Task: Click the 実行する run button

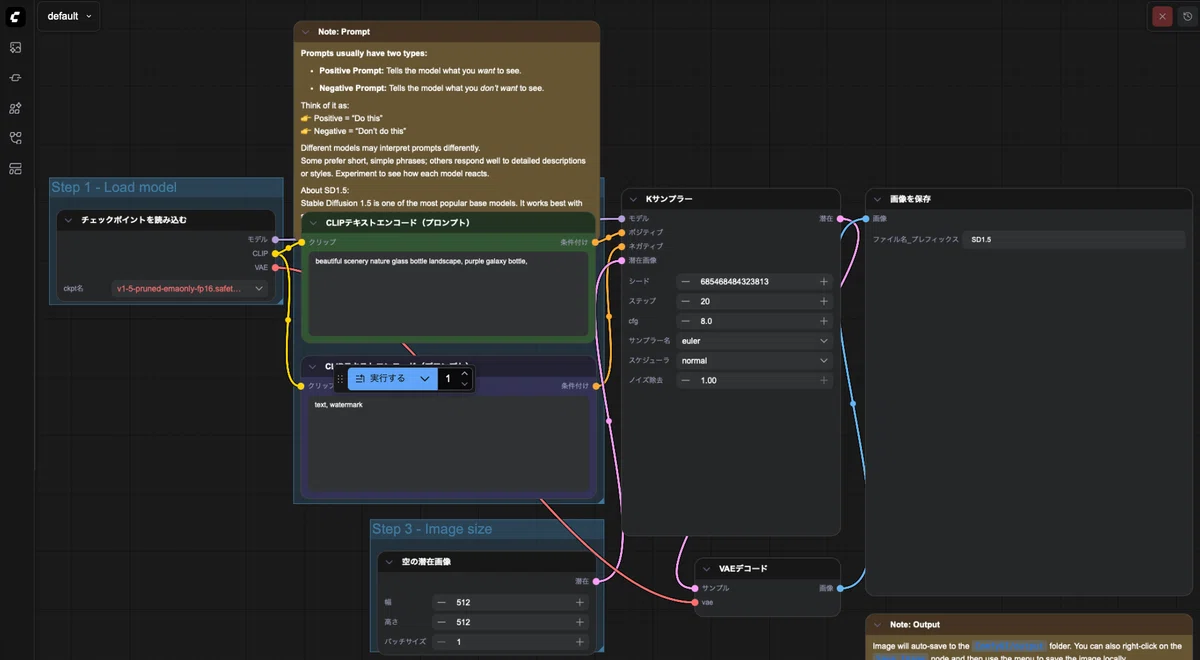Action: point(379,379)
